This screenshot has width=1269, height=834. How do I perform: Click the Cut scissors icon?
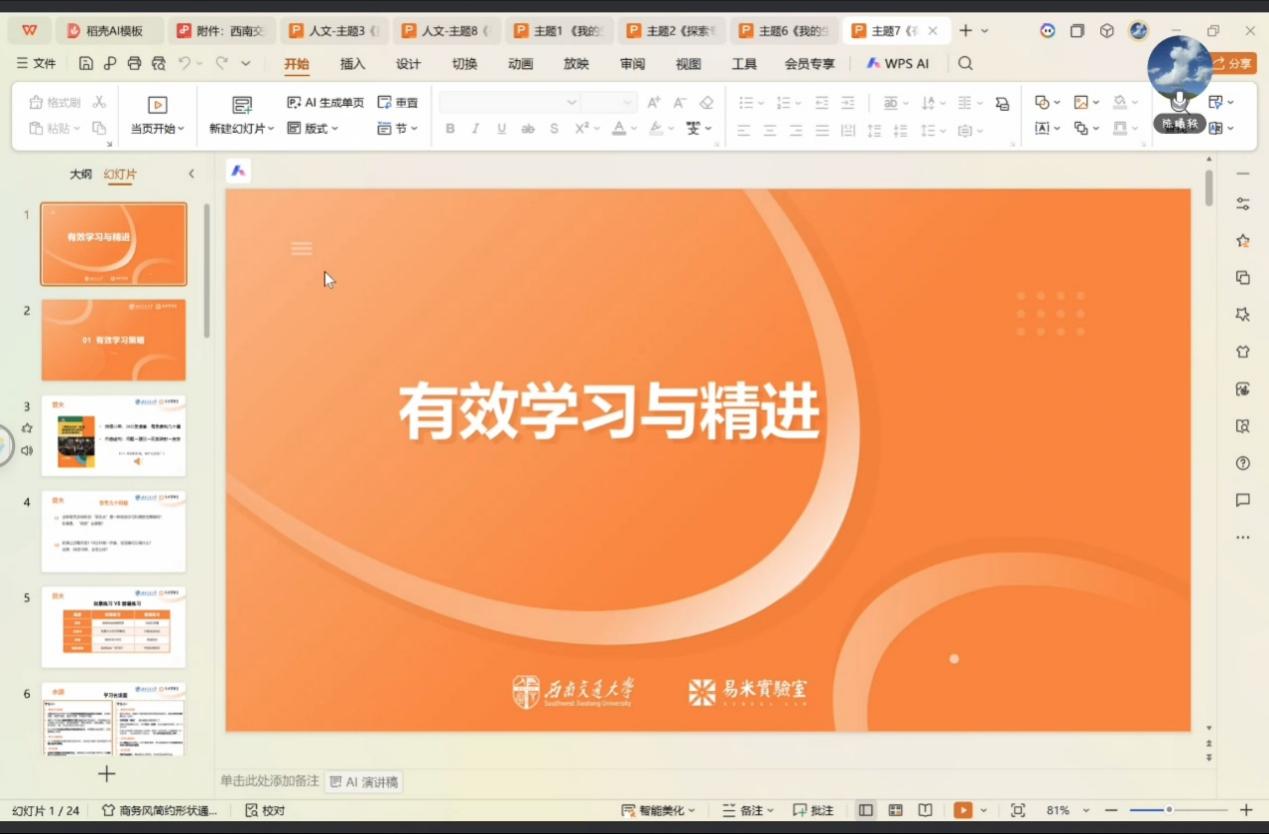pos(99,102)
